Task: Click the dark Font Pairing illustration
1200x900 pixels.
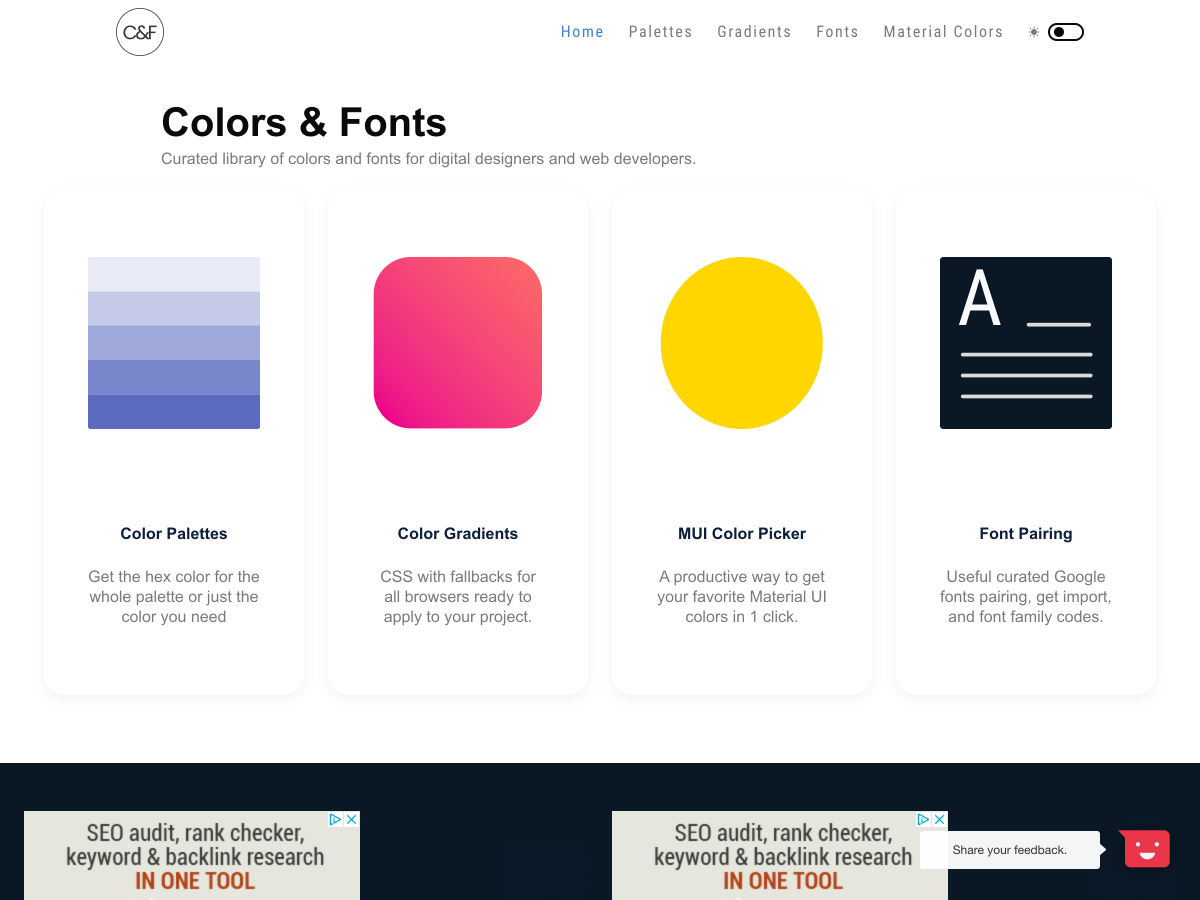Action: tap(1026, 343)
